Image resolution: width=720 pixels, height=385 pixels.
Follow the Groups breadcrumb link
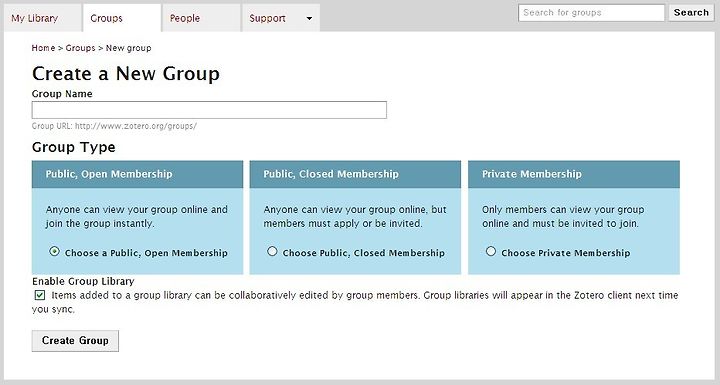[80, 48]
